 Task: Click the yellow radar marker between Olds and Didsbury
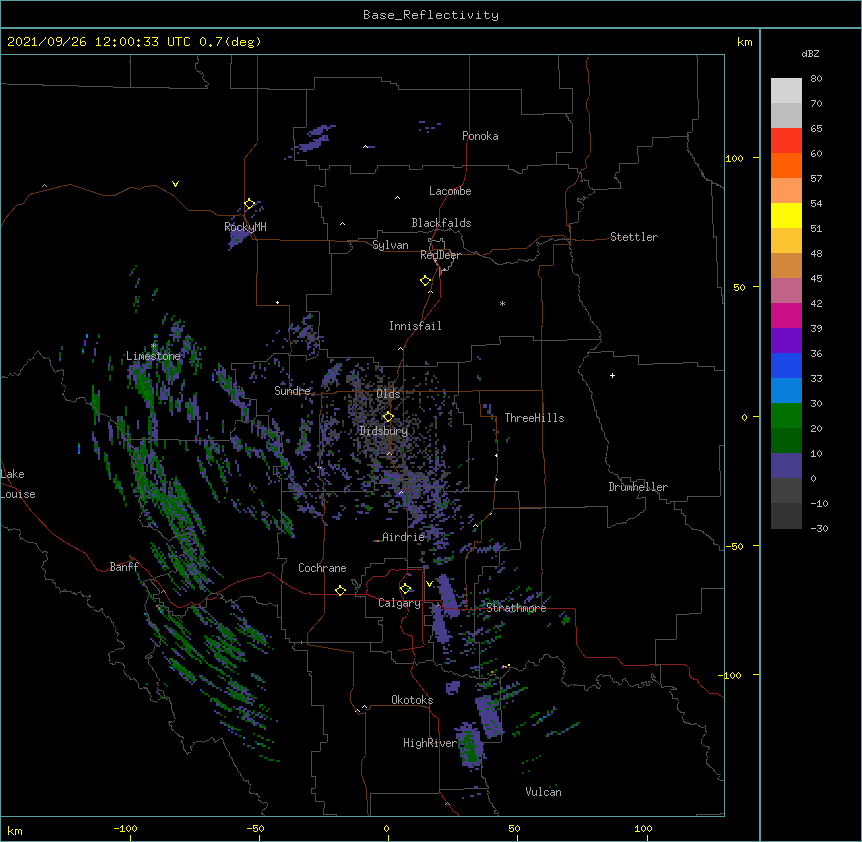[388, 417]
